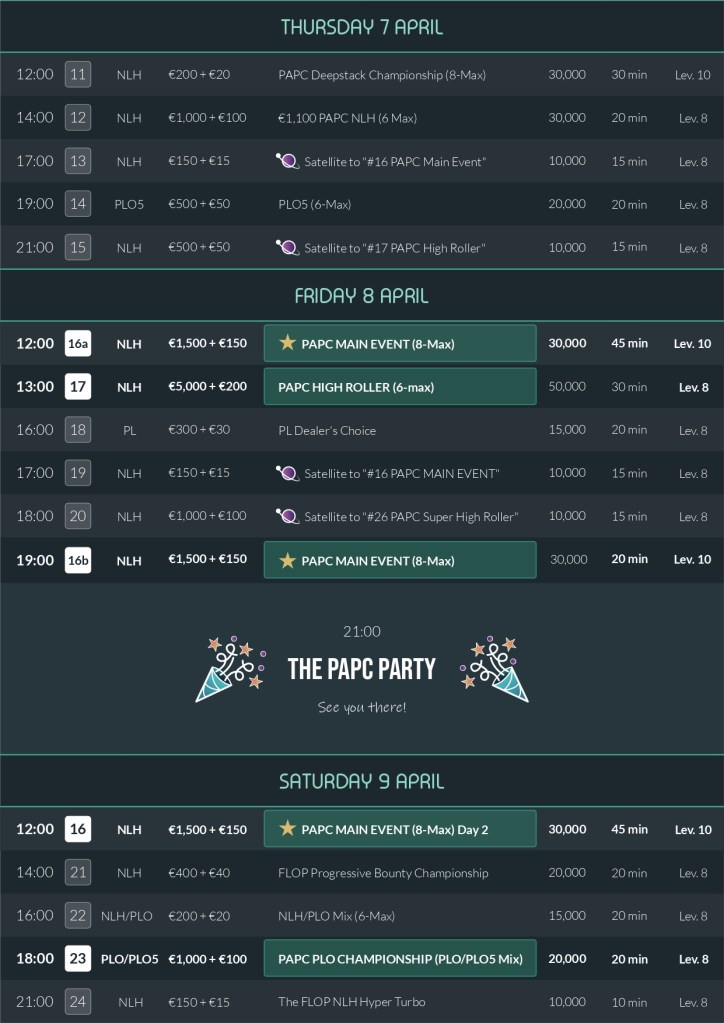Click left party popper icon
The image size is (724, 1023).
tap(230, 668)
